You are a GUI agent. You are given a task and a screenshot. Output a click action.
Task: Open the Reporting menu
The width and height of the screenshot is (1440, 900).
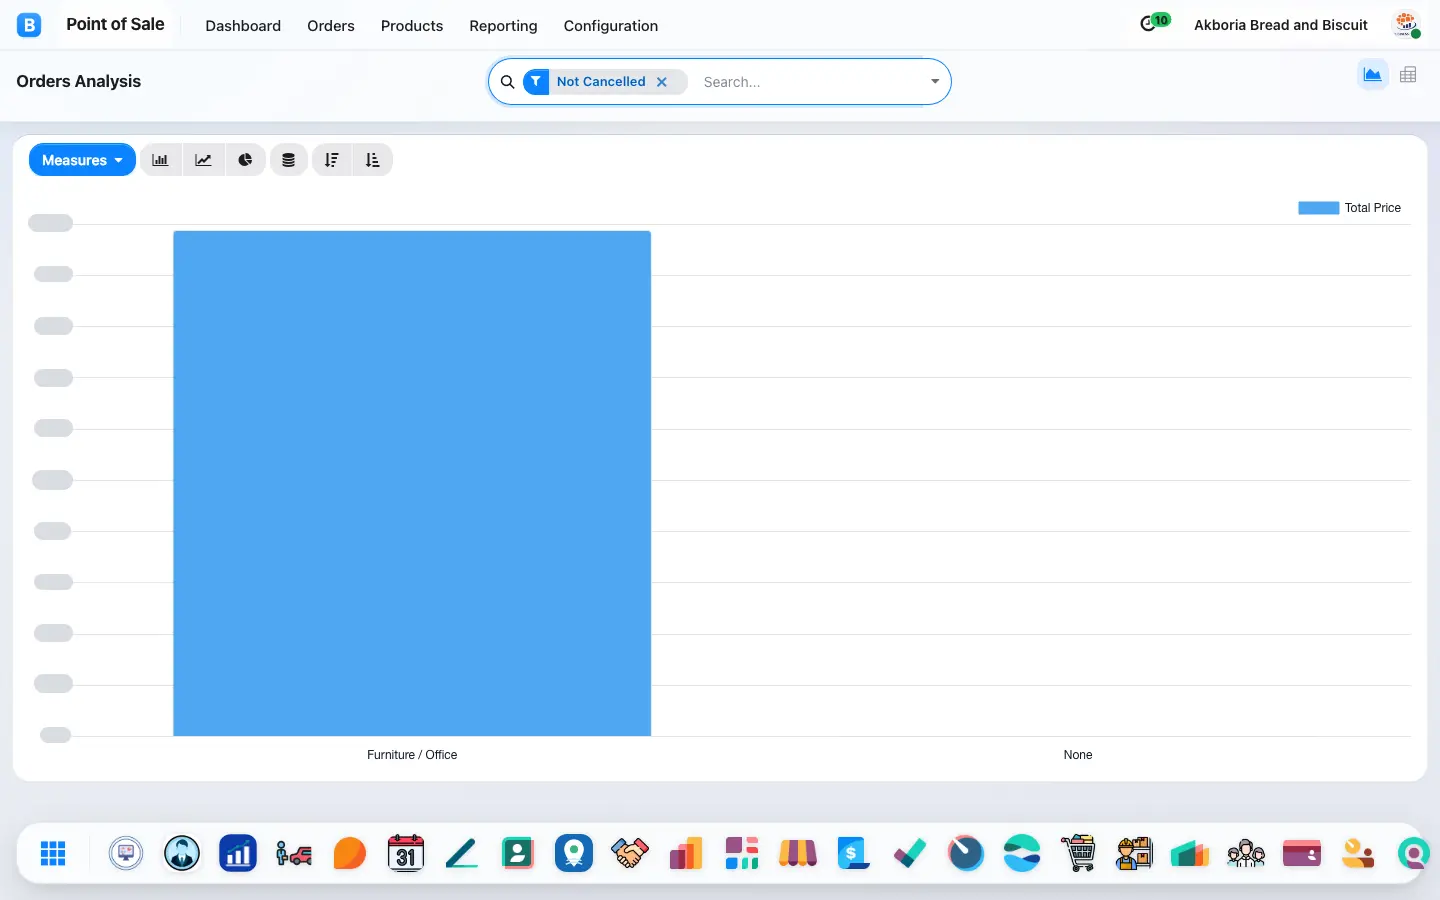503,26
